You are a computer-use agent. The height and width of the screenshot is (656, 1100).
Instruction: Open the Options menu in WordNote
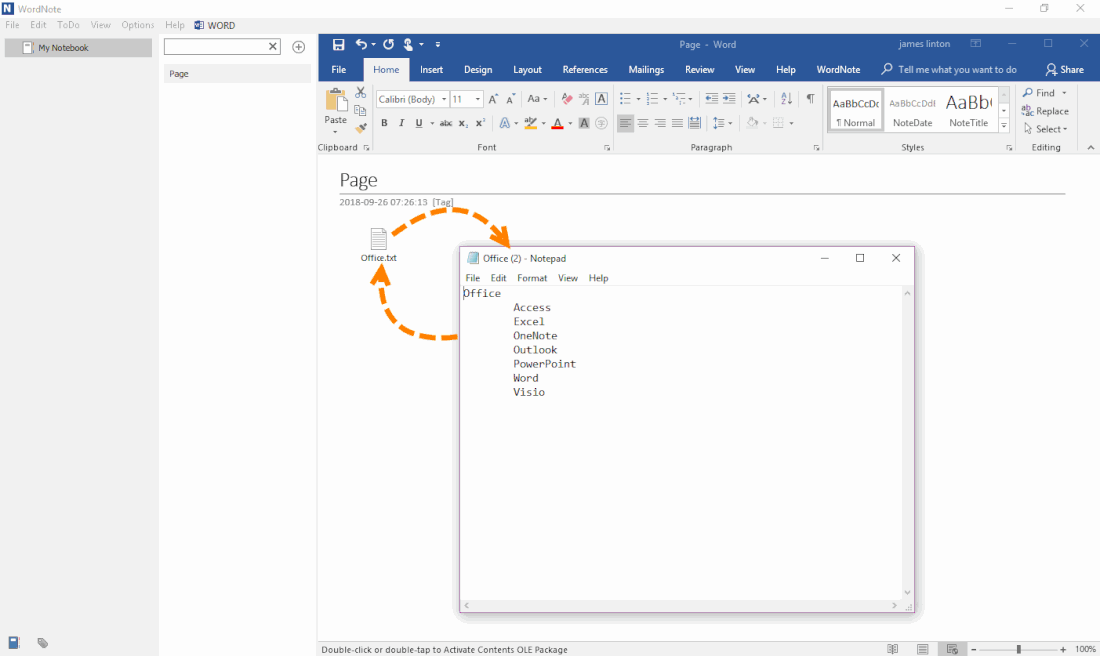click(x=138, y=25)
